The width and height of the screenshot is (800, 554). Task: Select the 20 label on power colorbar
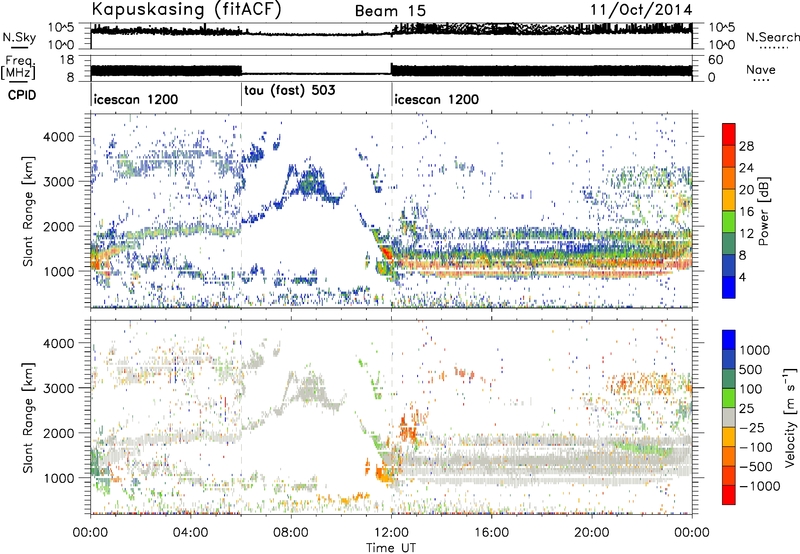(x=746, y=190)
